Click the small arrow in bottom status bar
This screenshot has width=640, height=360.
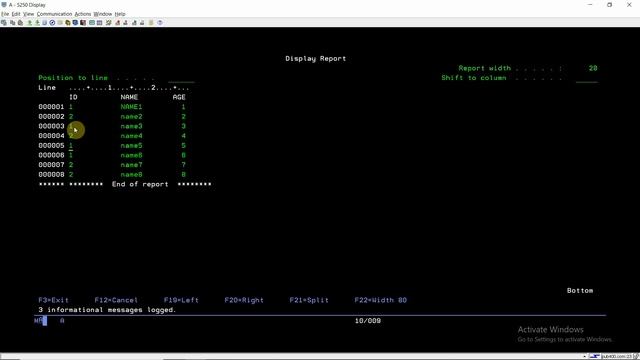[584, 357]
